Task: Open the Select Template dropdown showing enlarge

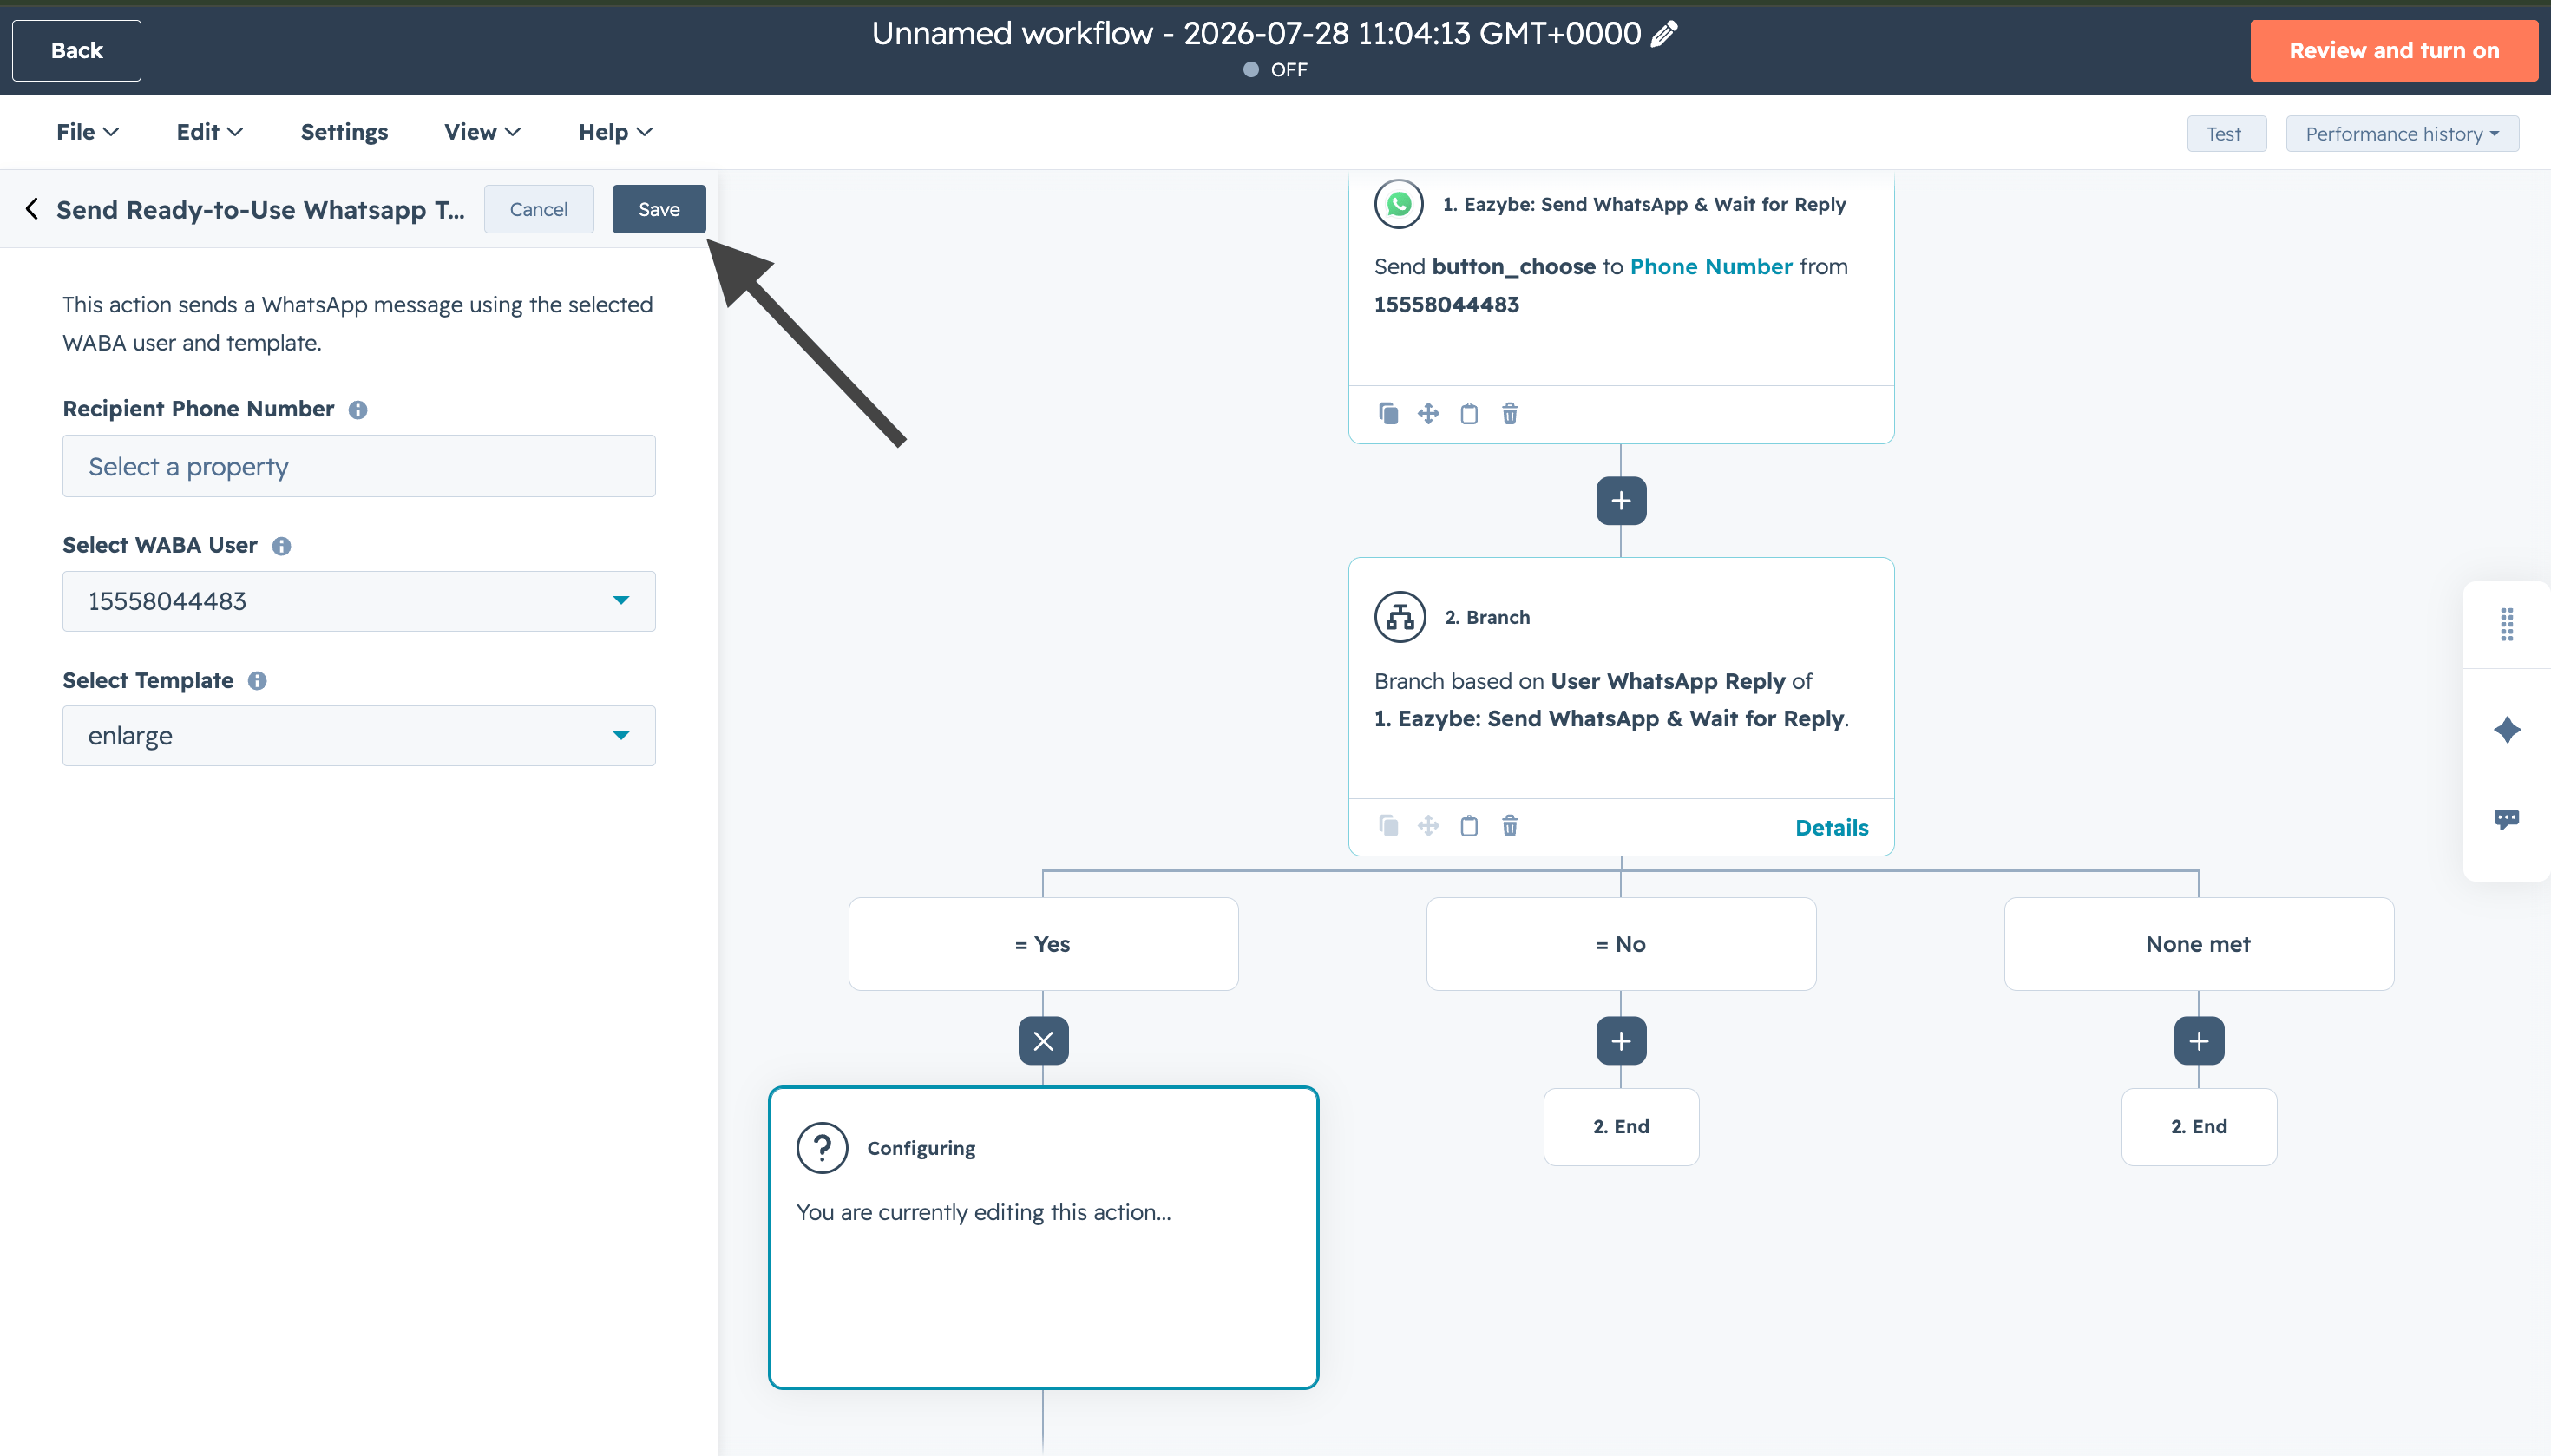Action: coord(359,736)
